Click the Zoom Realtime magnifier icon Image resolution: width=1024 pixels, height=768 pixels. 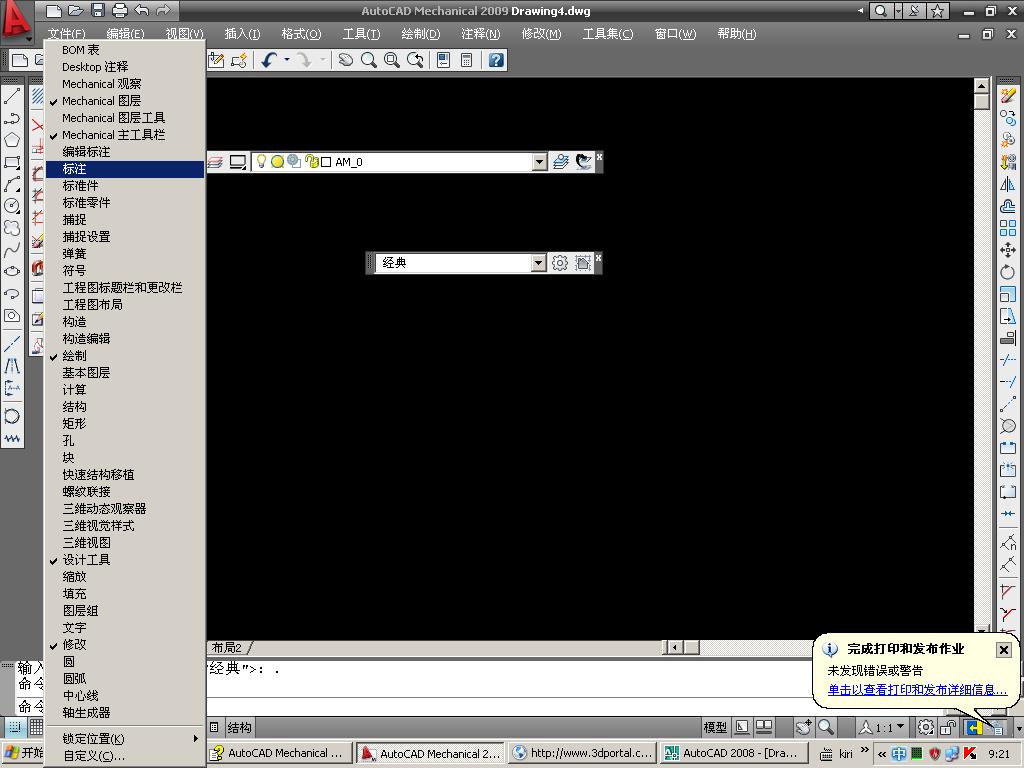368,60
